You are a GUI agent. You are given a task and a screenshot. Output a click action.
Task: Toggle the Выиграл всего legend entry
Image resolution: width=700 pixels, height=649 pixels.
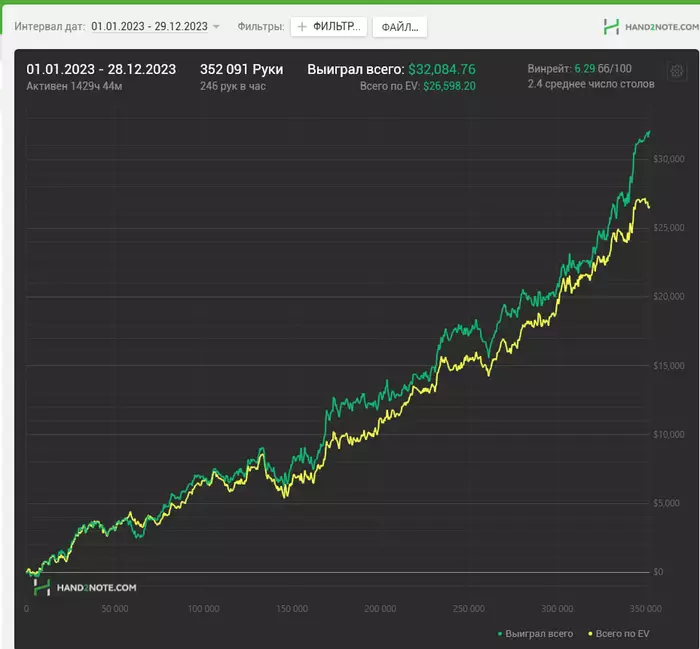[x=535, y=633]
